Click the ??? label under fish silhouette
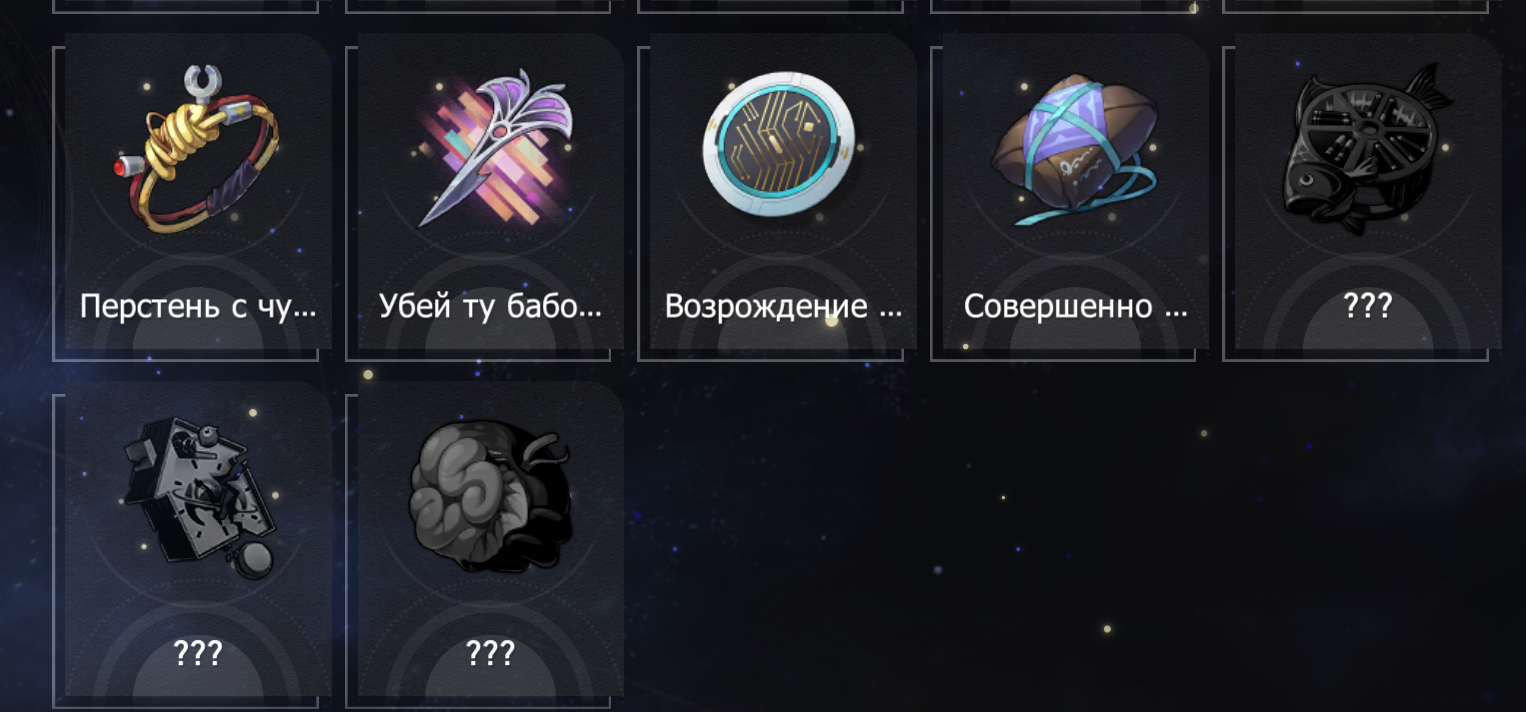1526x712 pixels. tap(1368, 306)
